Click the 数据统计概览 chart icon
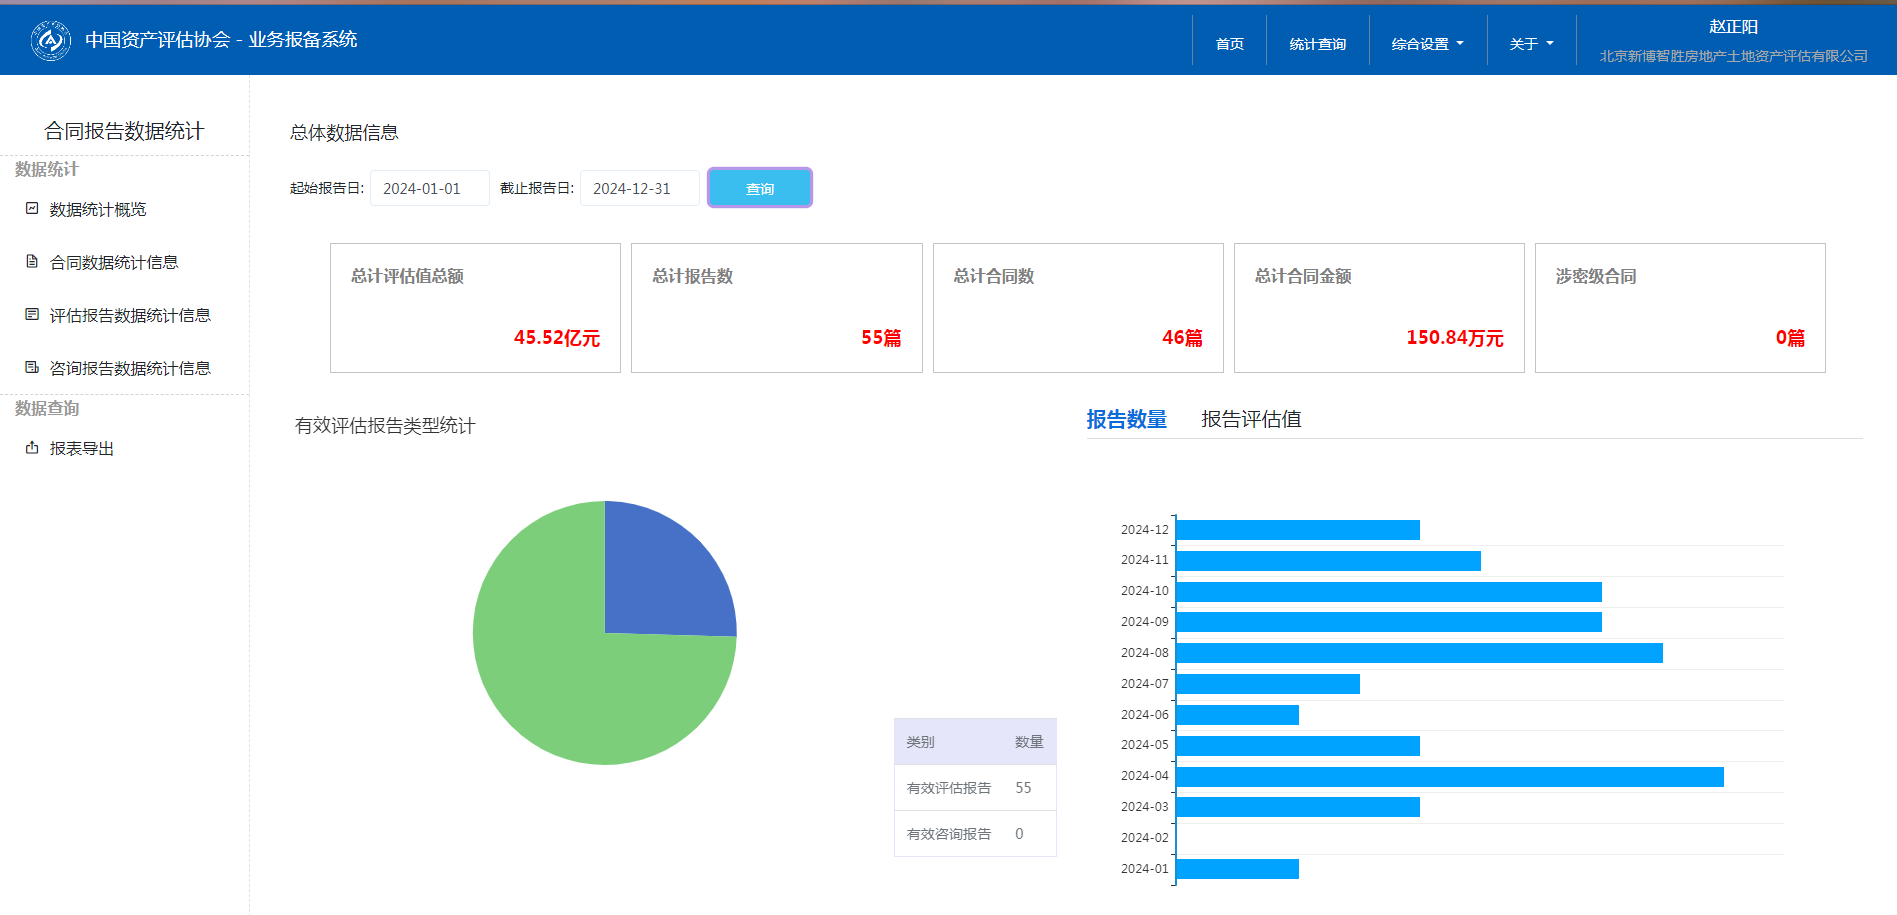The width and height of the screenshot is (1897, 915). (x=32, y=209)
